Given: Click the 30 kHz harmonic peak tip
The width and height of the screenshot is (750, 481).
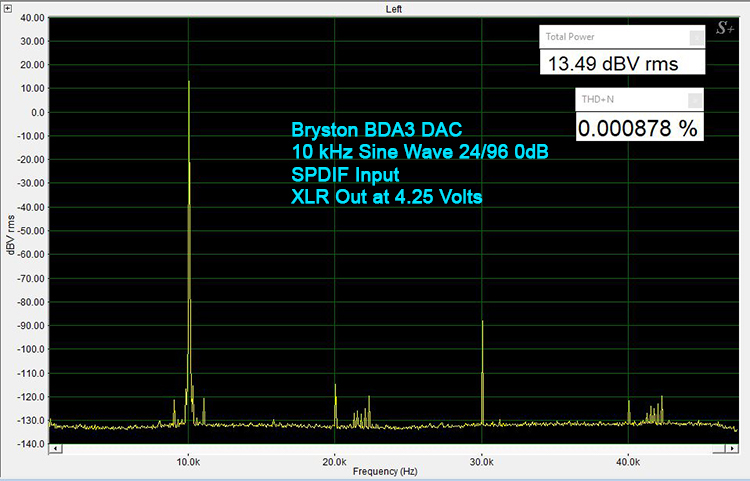Looking at the screenshot, I should click(x=482, y=322).
